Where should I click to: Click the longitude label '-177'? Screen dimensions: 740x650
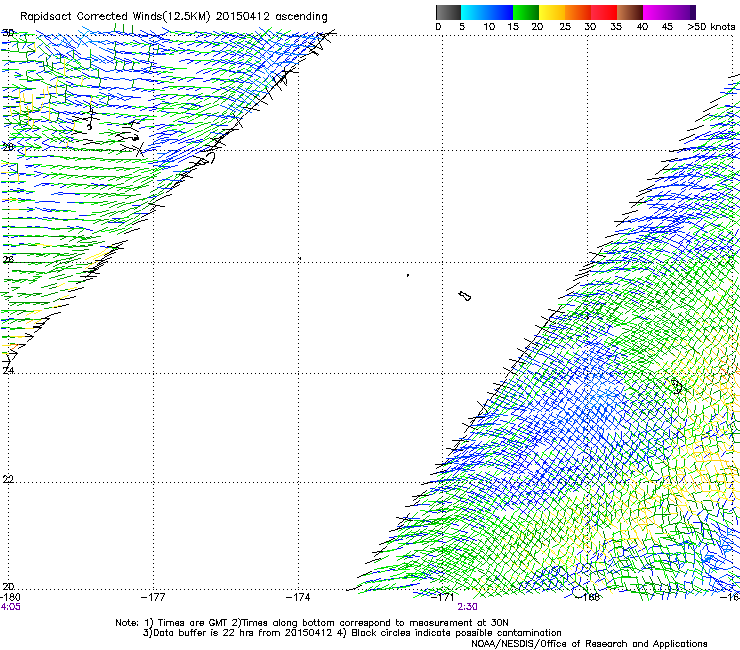coord(153,597)
